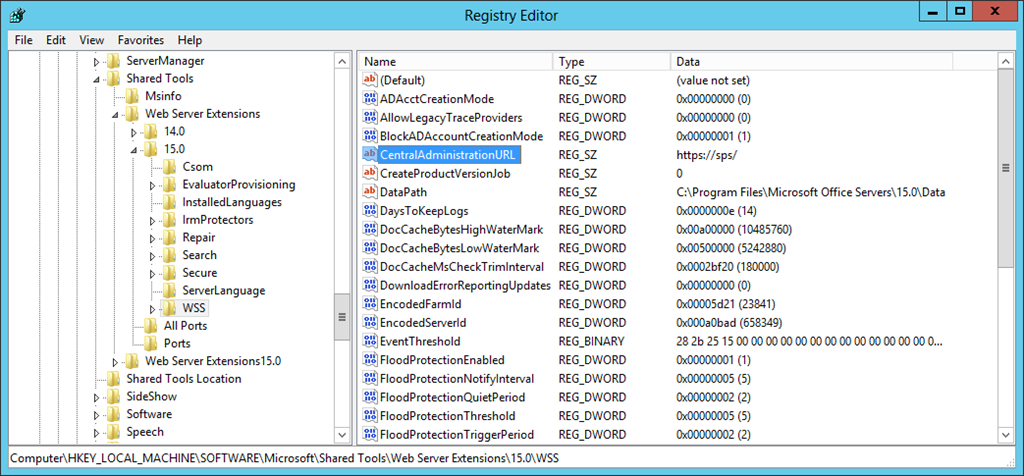Screen dimensions: 1024x476
Task: Select the Shared Tools tree item
Action: tap(160, 78)
